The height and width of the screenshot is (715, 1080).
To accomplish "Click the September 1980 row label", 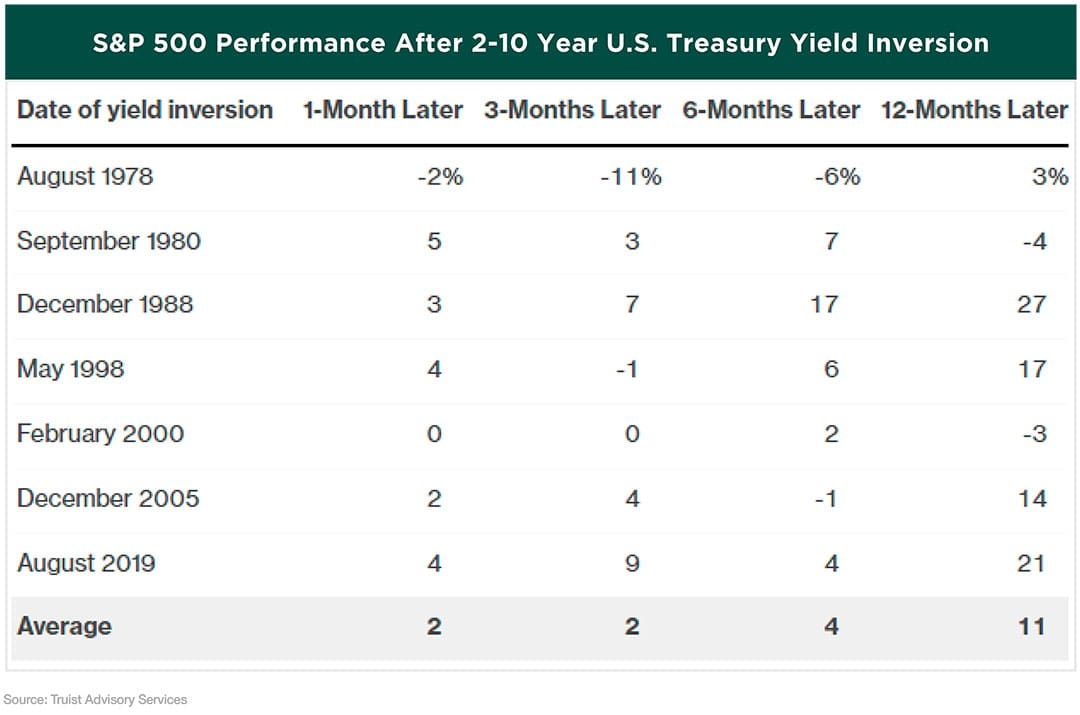I will coord(109,241).
